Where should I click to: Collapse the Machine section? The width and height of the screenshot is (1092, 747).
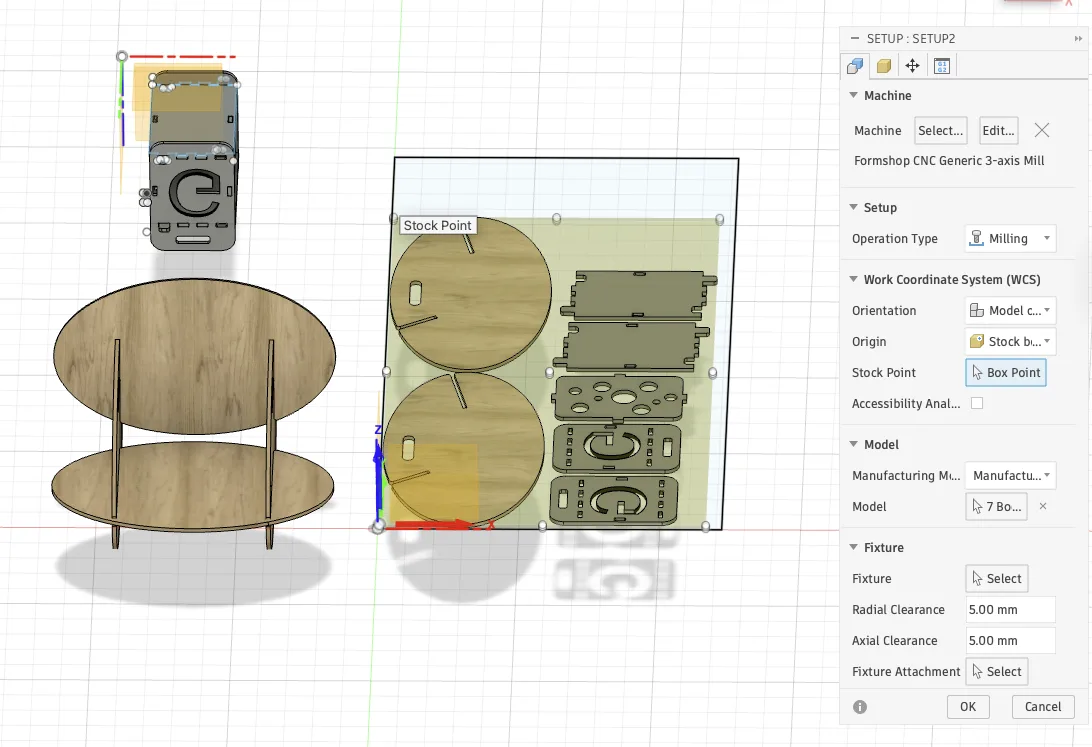coord(853,95)
